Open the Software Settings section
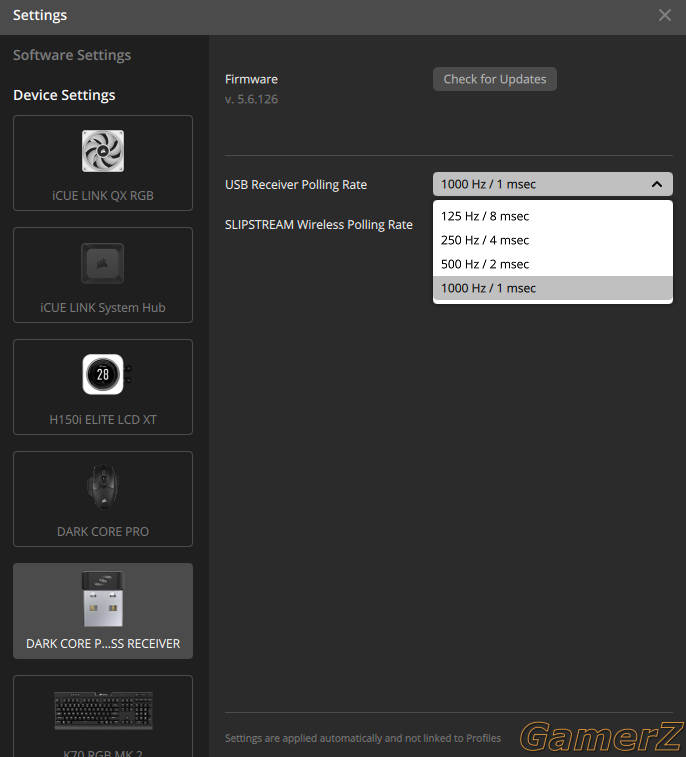Image resolution: width=686 pixels, height=757 pixels. [72, 55]
